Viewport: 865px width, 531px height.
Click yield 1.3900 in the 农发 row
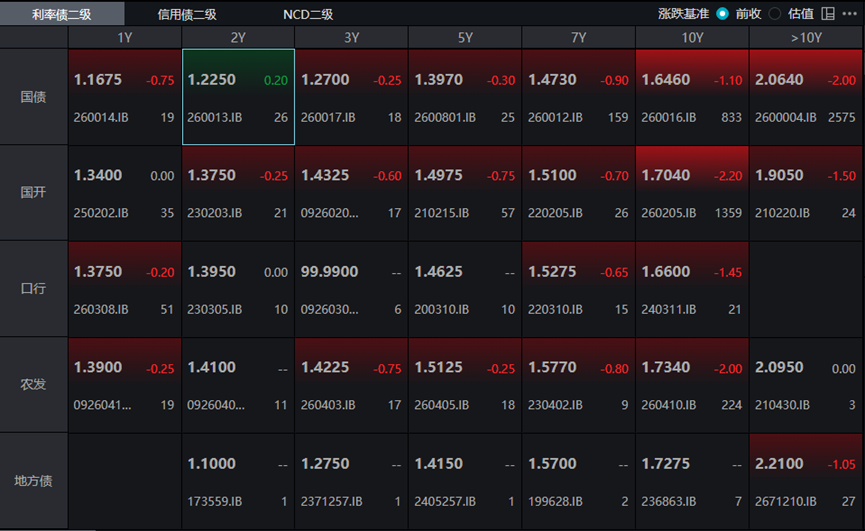[98, 367]
